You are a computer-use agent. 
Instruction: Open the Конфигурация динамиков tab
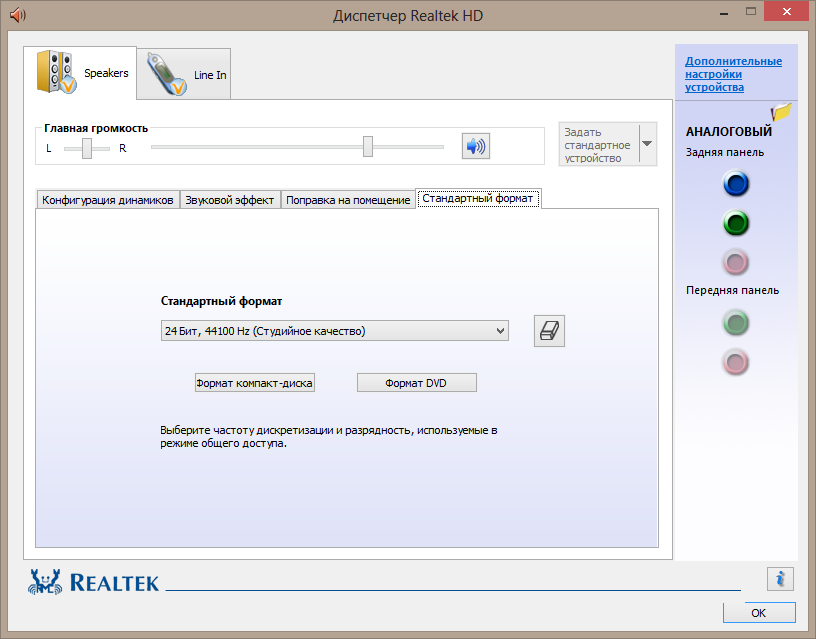(x=108, y=200)
